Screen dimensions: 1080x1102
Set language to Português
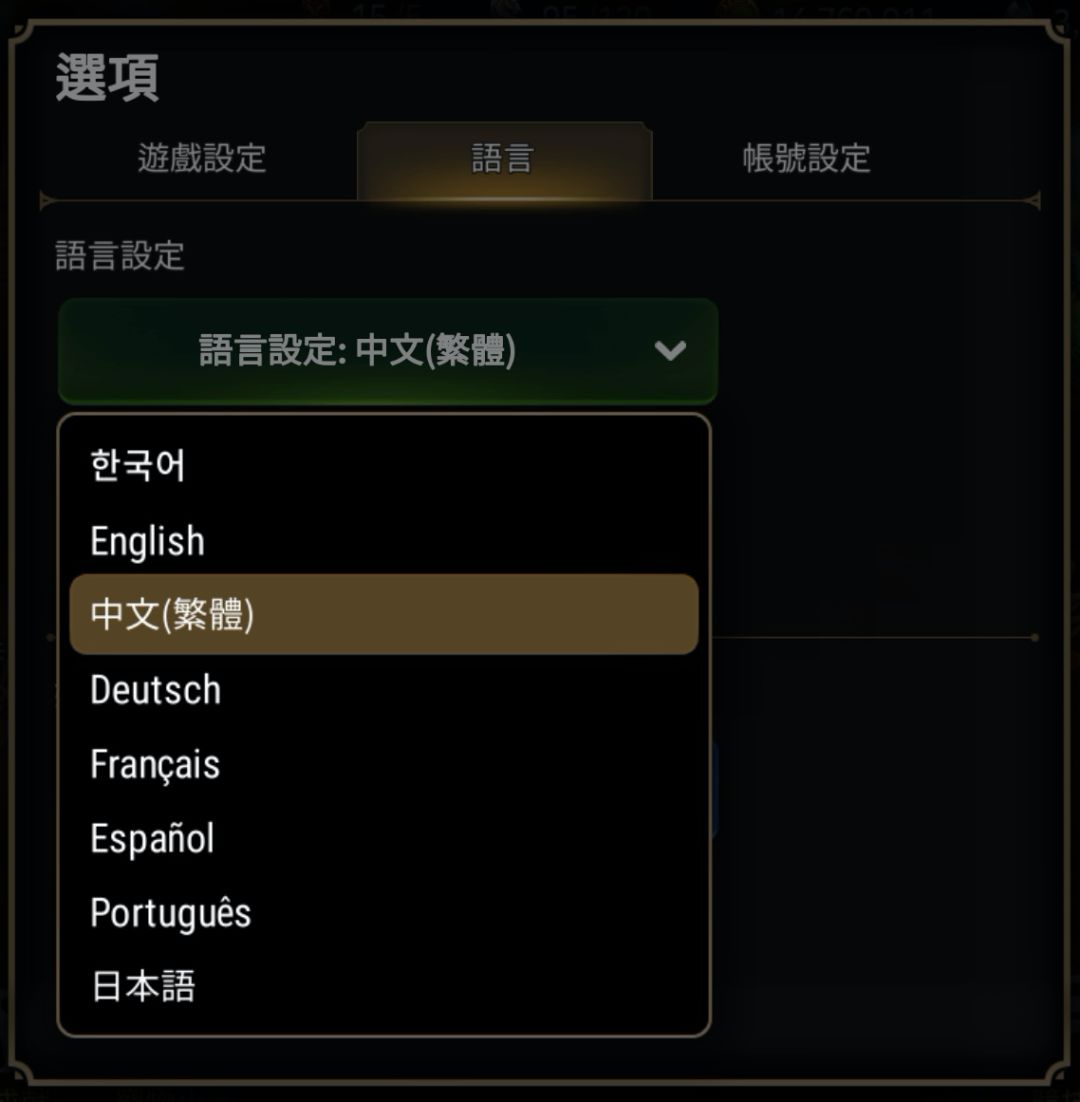(x=170, y=913)
